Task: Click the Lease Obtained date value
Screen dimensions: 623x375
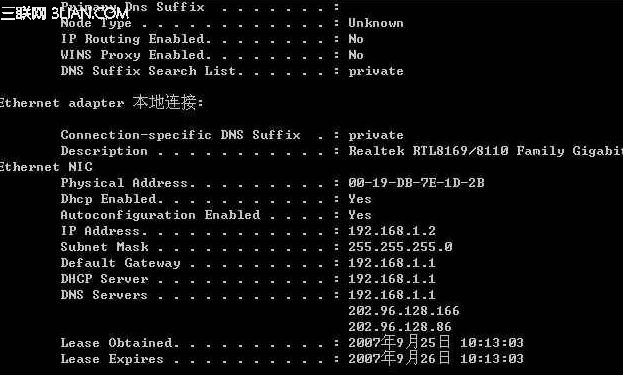Action: (436, 342)
